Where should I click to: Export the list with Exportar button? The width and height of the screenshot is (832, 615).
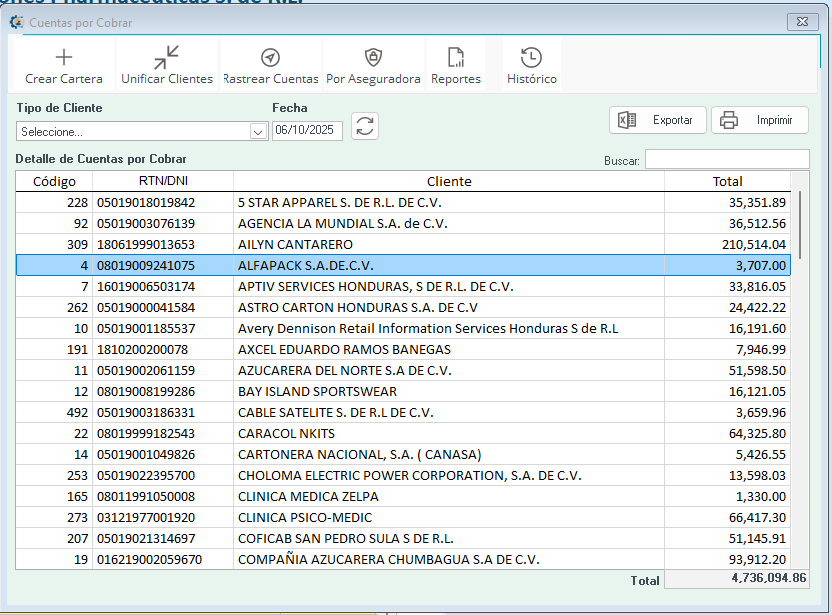[x=658, y=120]
